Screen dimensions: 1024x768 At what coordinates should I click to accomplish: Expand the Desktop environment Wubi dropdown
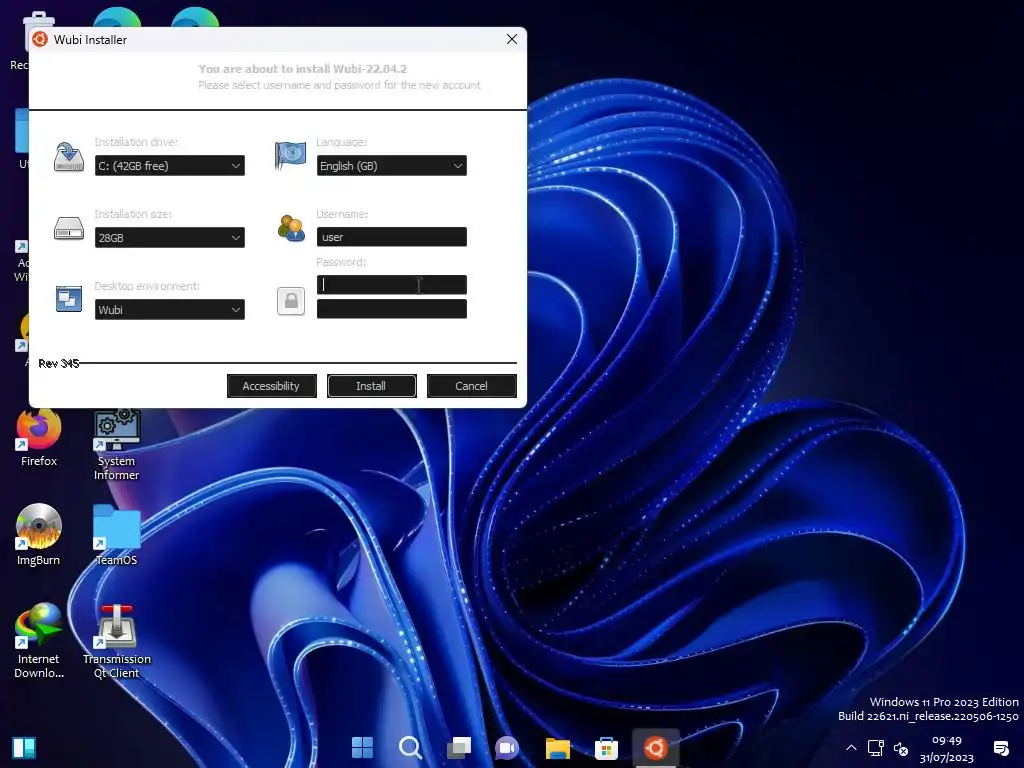point(170,310)
